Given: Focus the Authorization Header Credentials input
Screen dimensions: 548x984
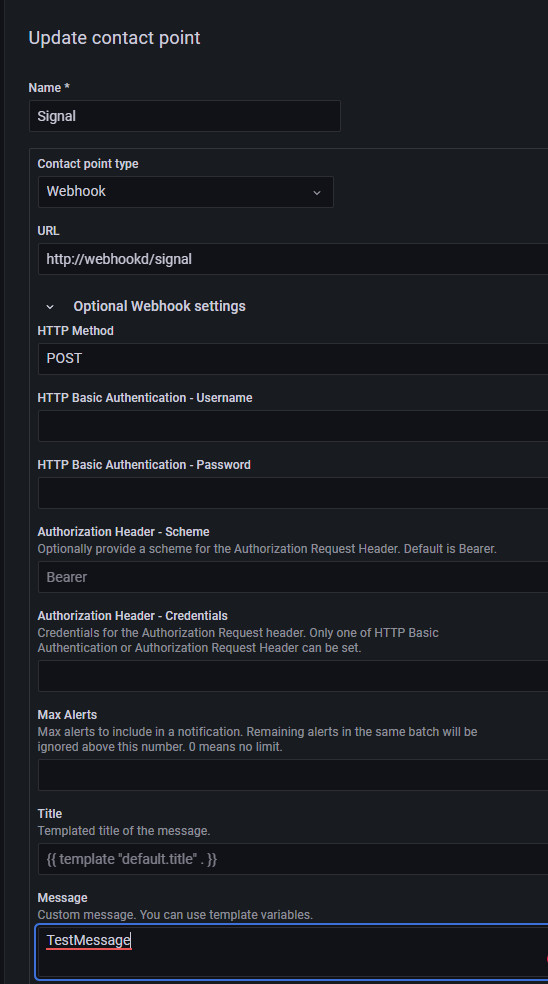Looking at the screenshot, I should (x=293, y=676).
